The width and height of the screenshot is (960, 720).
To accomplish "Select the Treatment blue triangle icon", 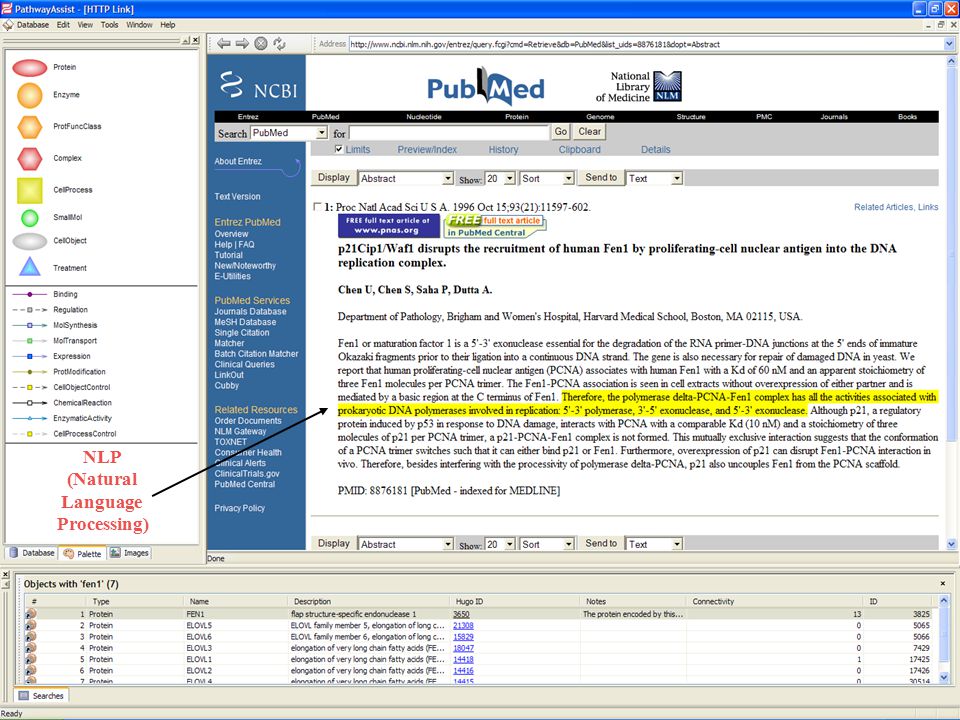I will click(x=29, y=267).
